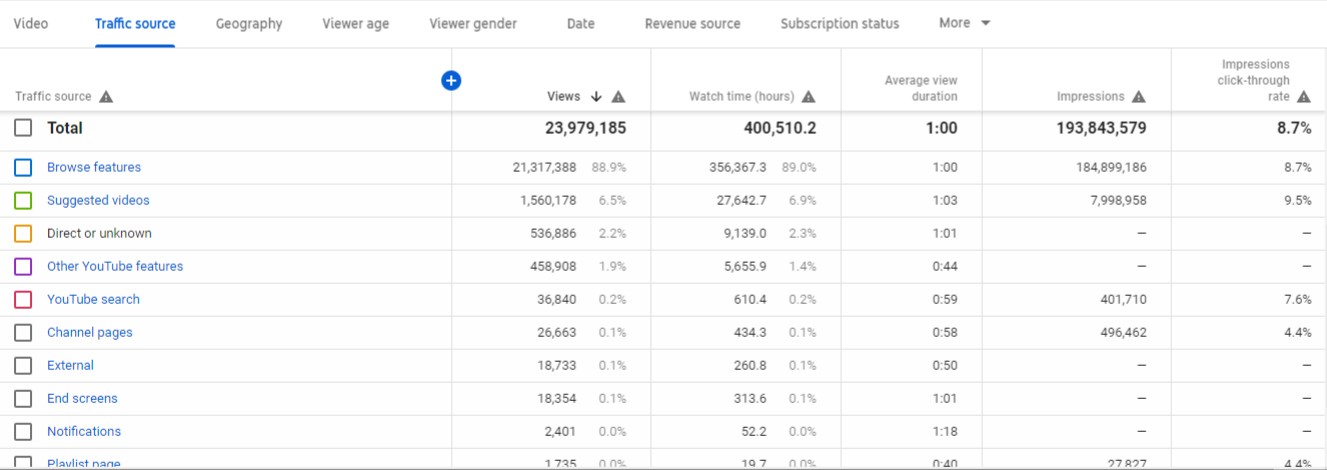
Task: Click warning icon beside Impressions header
Action: [1138, 97]
